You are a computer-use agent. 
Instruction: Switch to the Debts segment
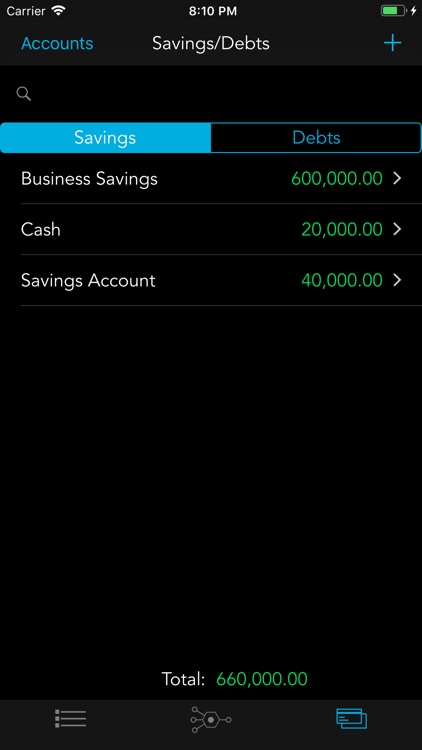(316, 138)
